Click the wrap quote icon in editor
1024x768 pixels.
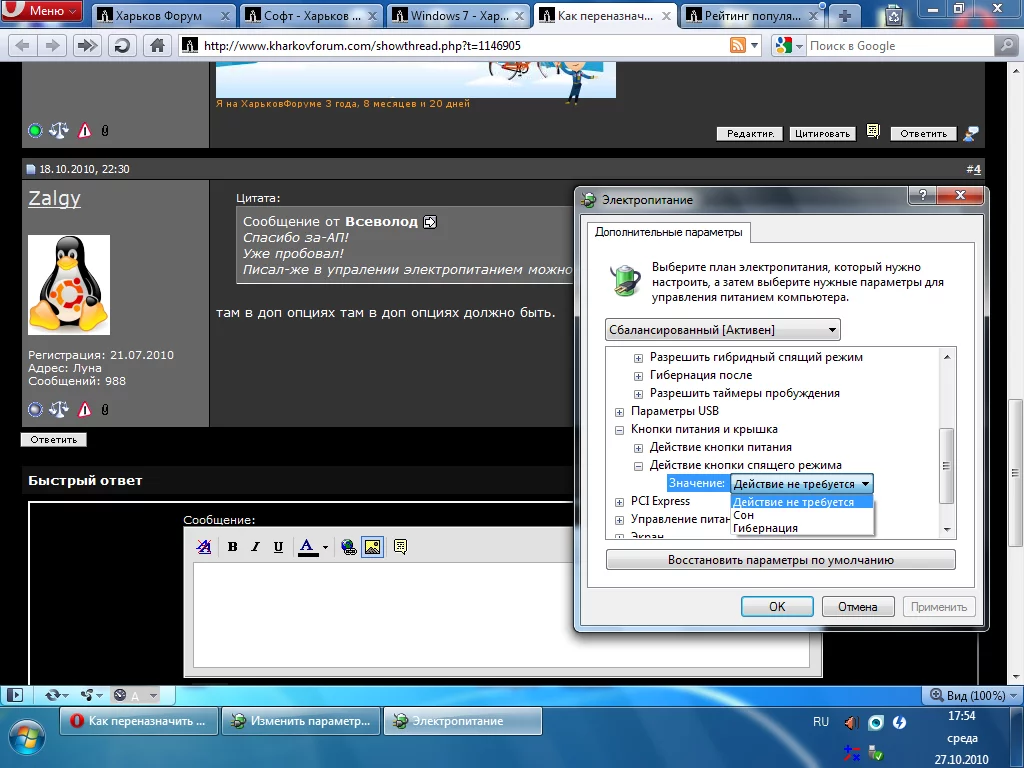pyautogui.click(x=400, y=547)
